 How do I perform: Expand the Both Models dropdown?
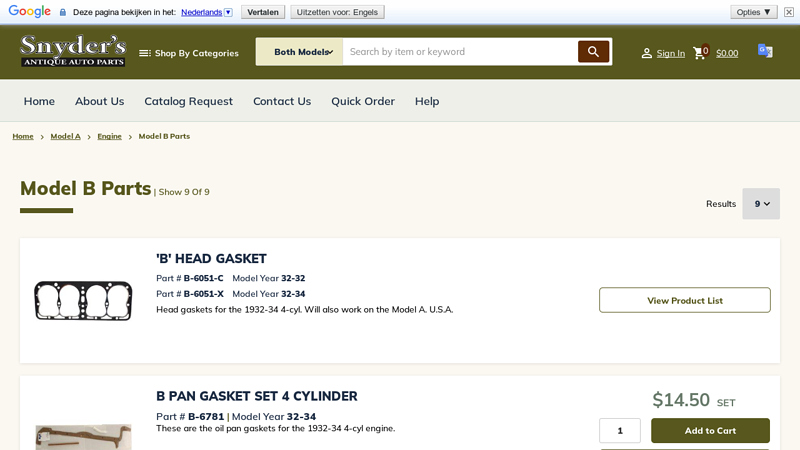click(x=300, y=52)
